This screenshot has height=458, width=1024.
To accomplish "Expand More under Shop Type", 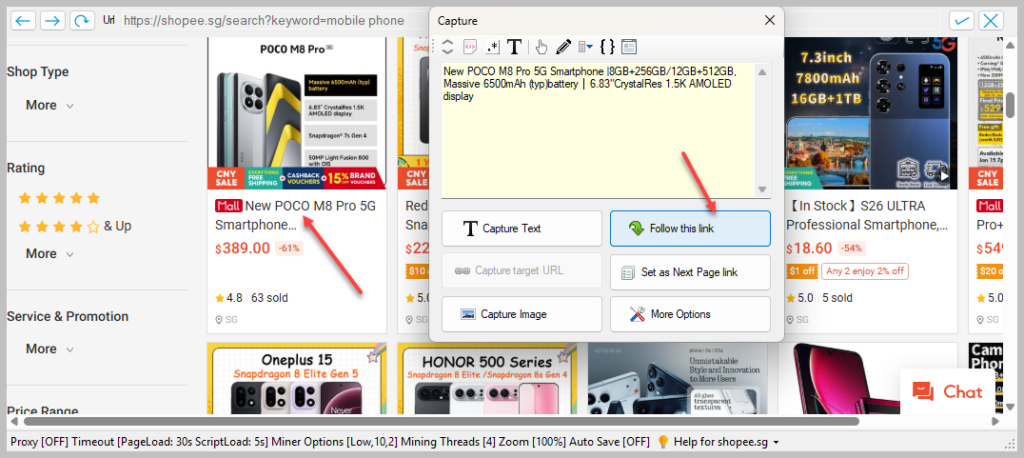I will coord(49,105).
